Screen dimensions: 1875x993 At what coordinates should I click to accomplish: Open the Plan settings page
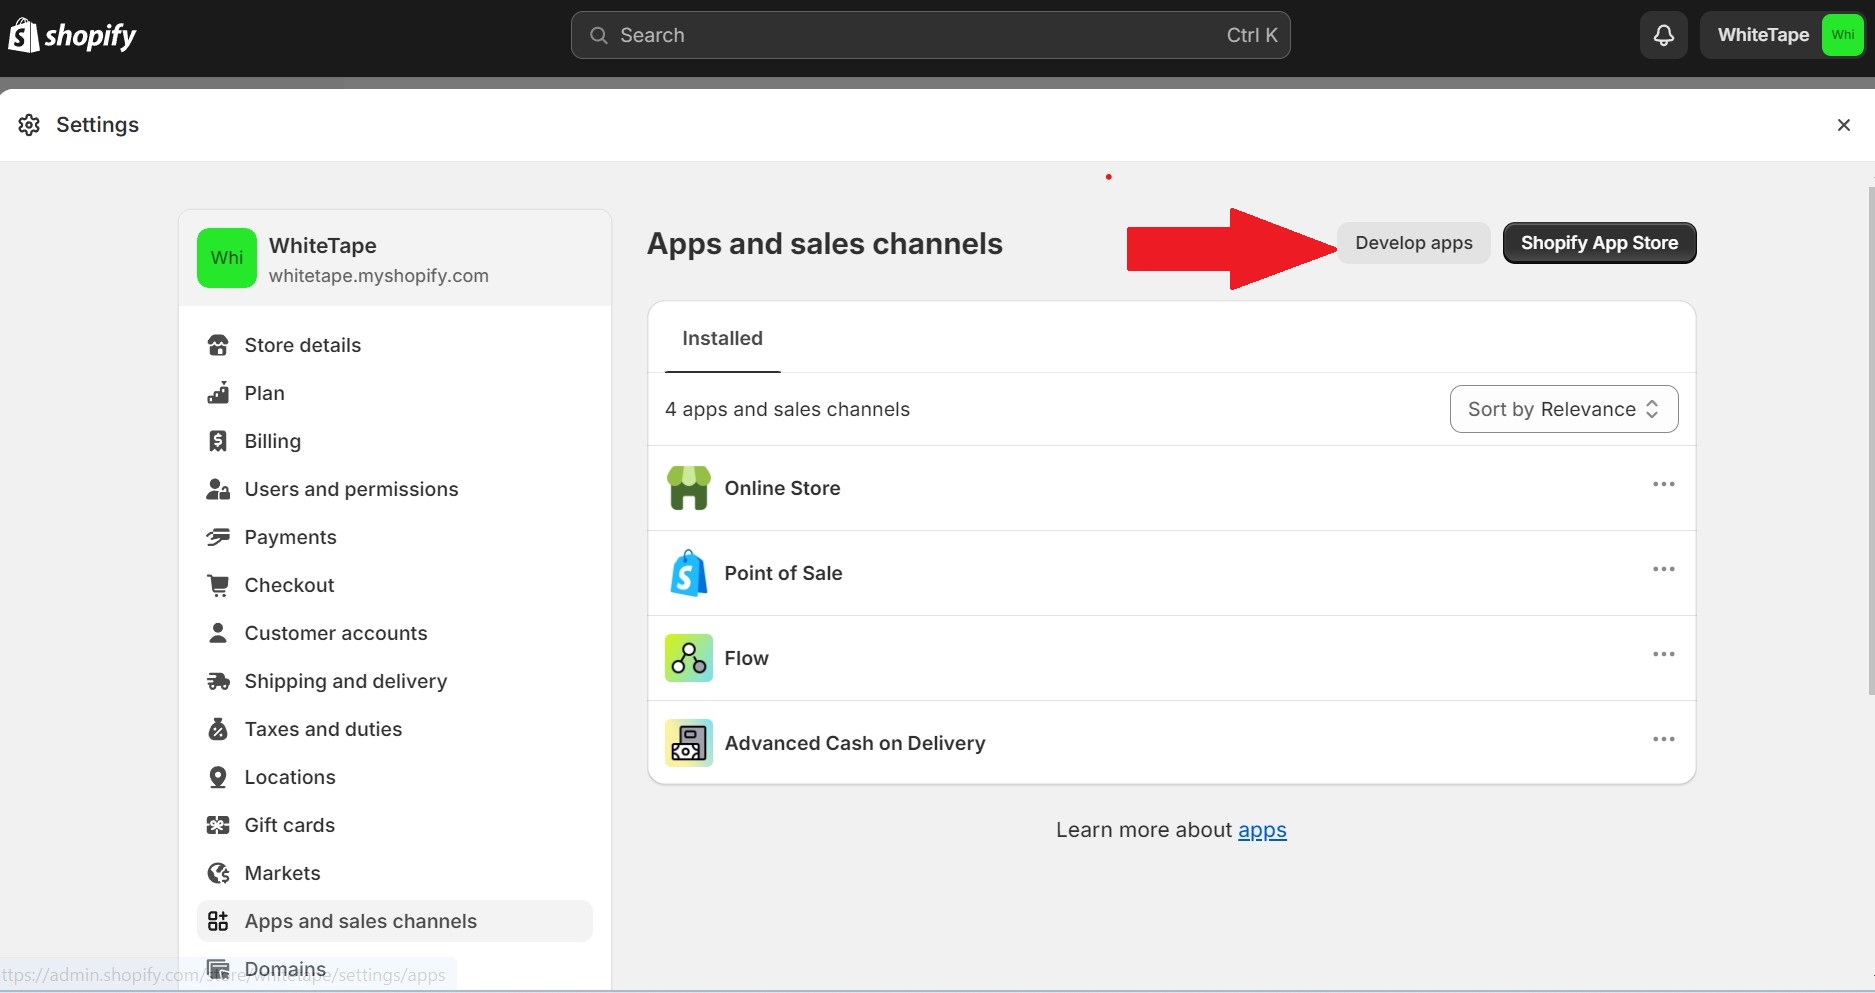tap(394, 393)
